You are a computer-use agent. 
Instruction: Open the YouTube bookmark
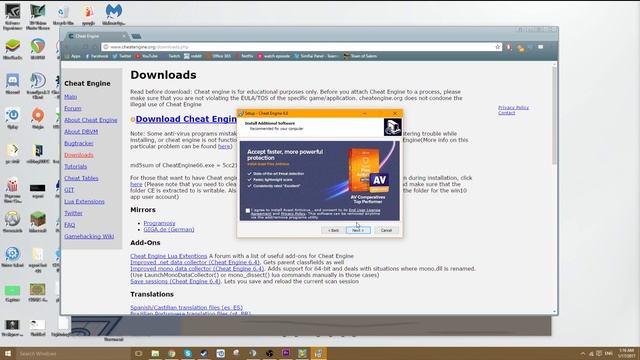point(147,56)
